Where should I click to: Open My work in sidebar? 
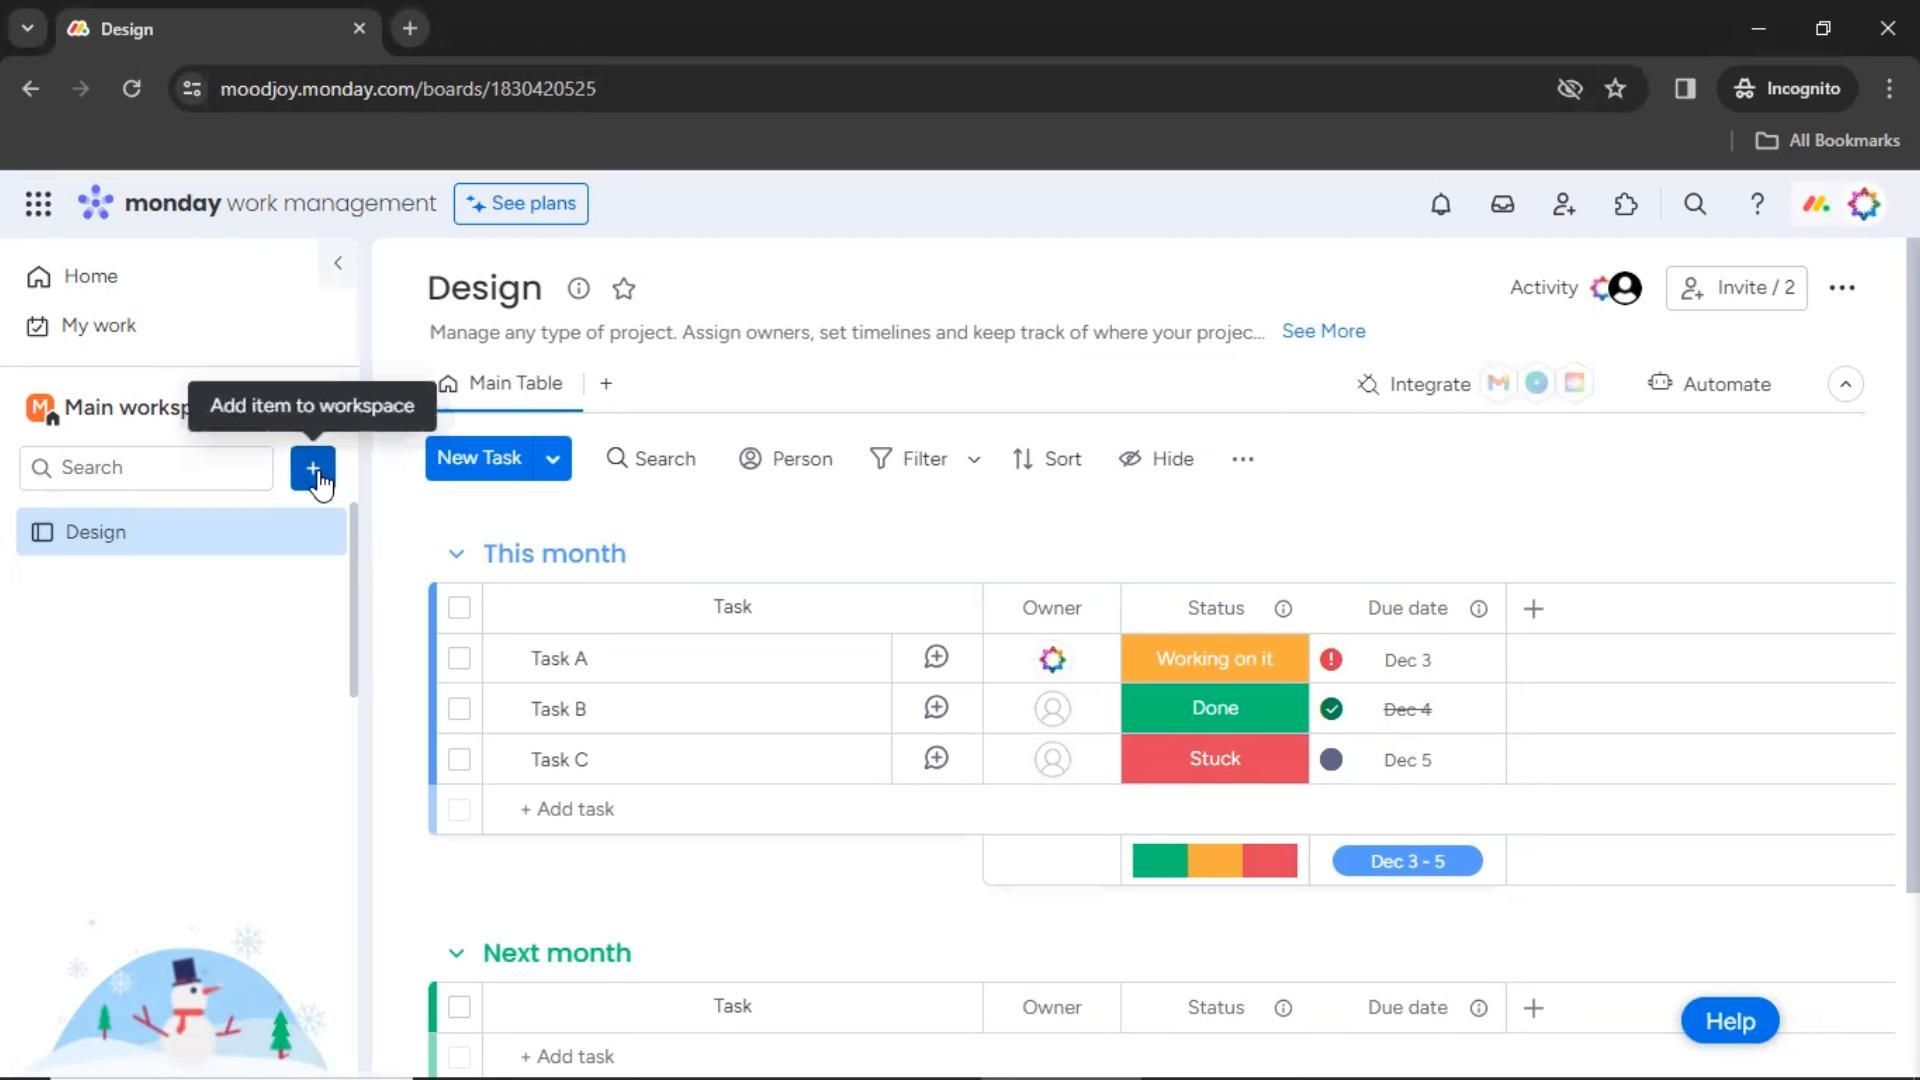coord(98,326)
